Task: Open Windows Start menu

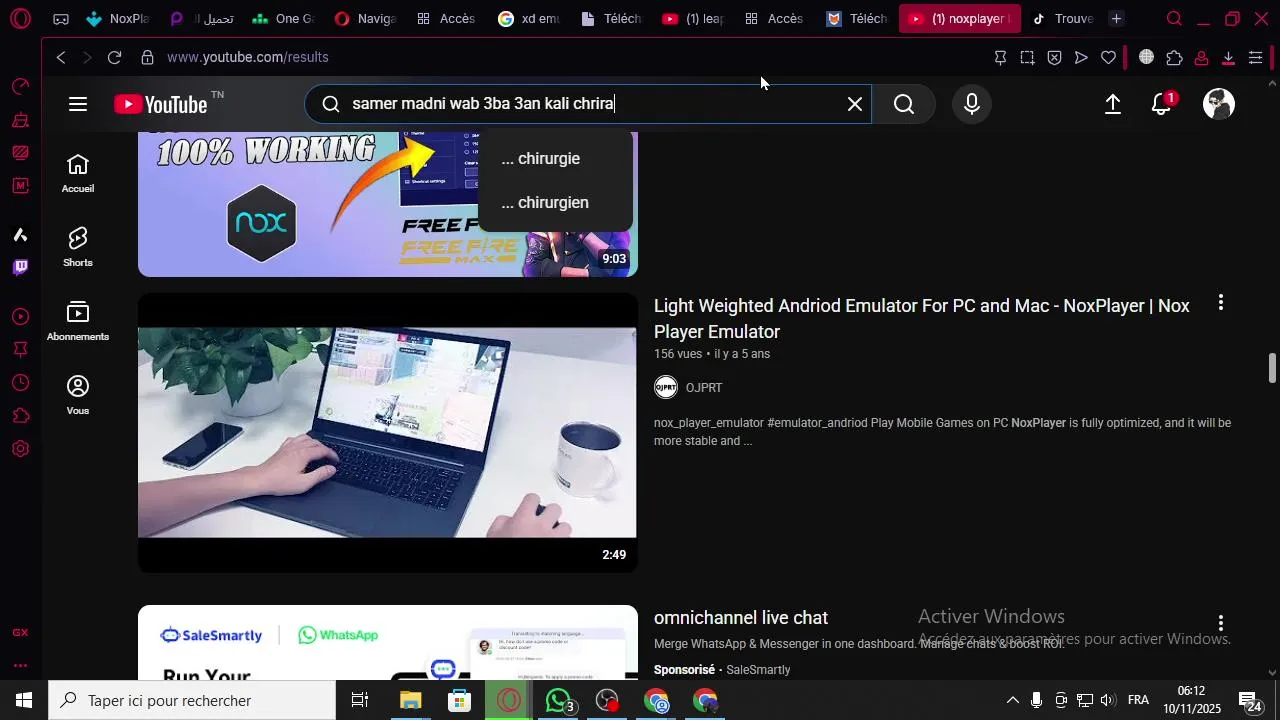Action: point(24,701)
